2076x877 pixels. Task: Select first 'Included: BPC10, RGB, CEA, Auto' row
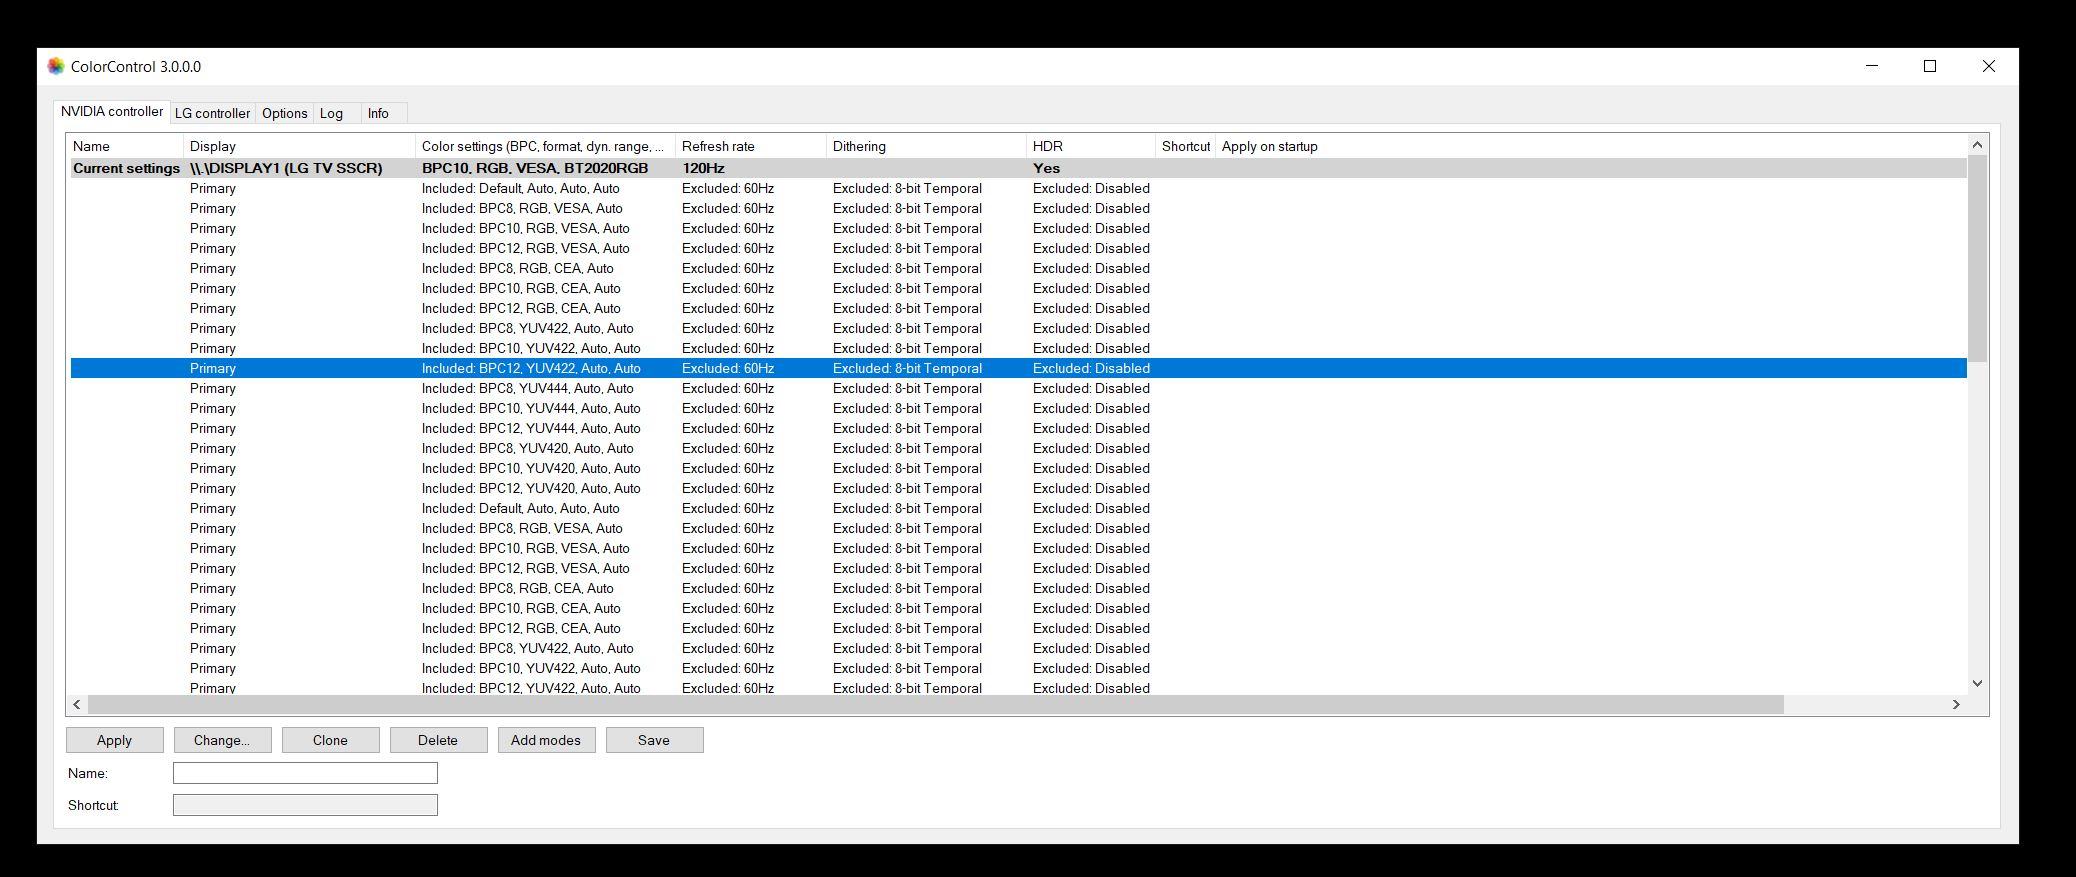(x=1018, y=288)
